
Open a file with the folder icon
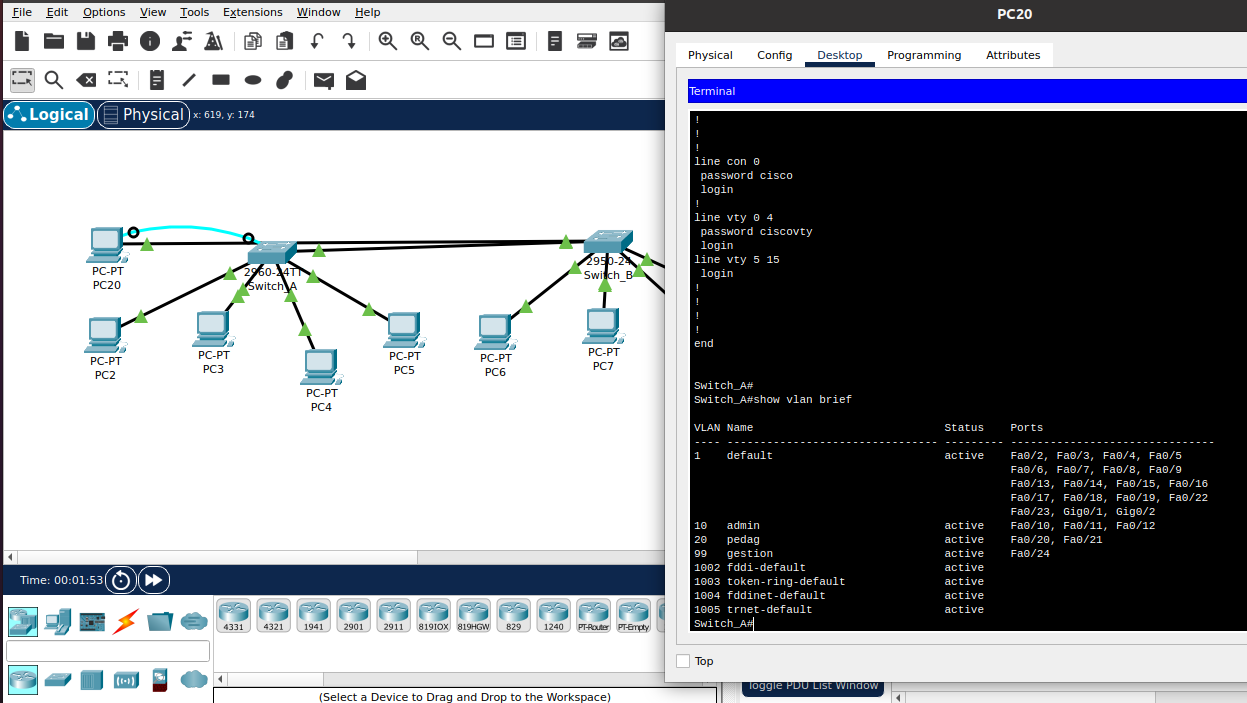tap(54, 41)
